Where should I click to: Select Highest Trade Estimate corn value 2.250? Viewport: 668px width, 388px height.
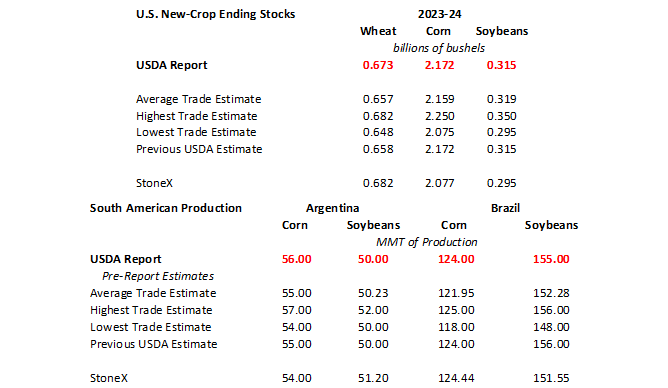pyautogui.click(x=439, y=116)
